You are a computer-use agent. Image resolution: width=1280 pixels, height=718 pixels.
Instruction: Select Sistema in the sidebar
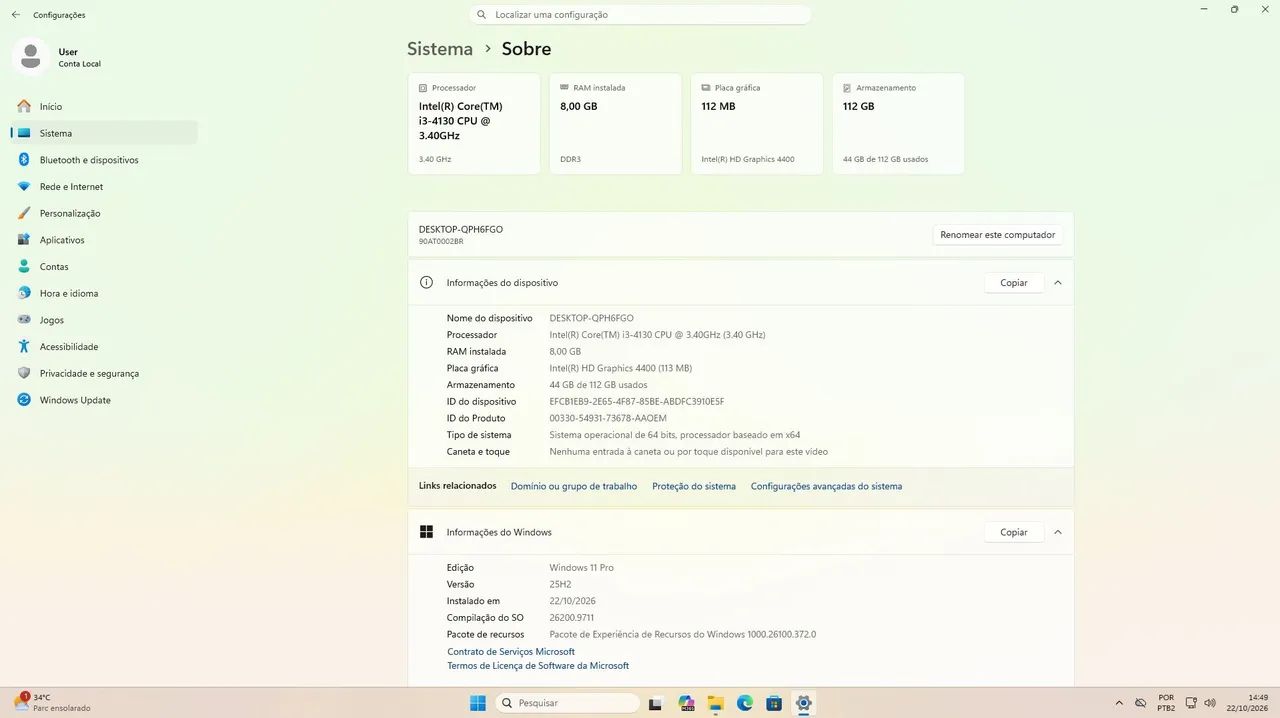(x=105, y=133)
